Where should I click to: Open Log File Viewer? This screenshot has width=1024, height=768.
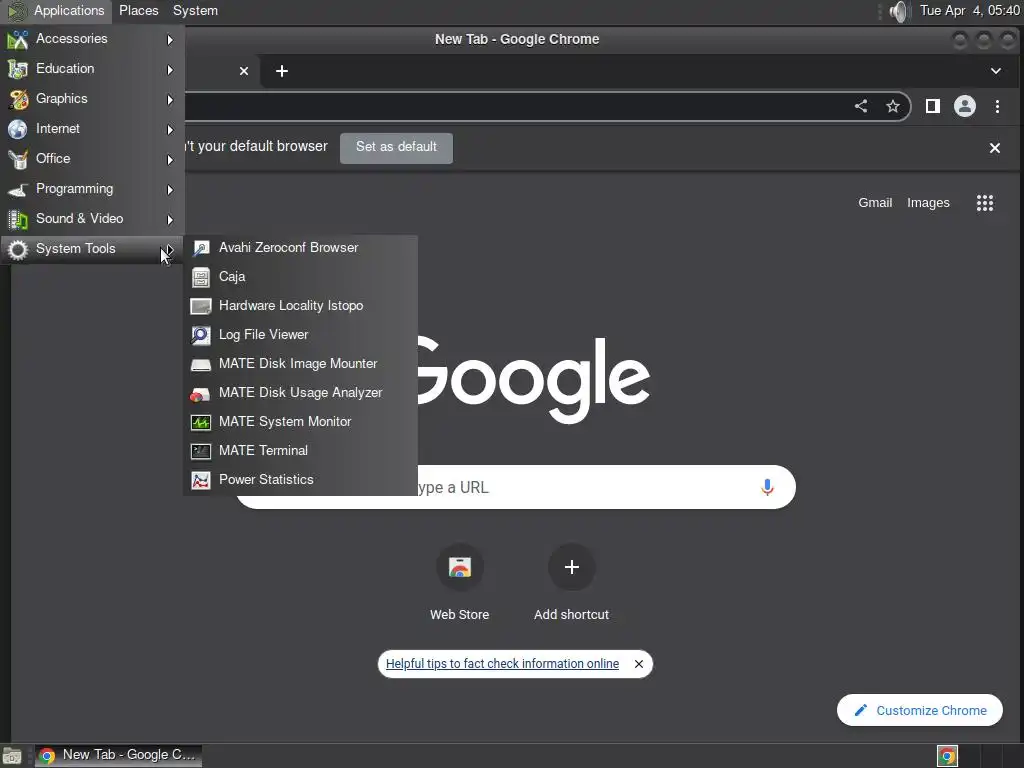coord(300,334)
